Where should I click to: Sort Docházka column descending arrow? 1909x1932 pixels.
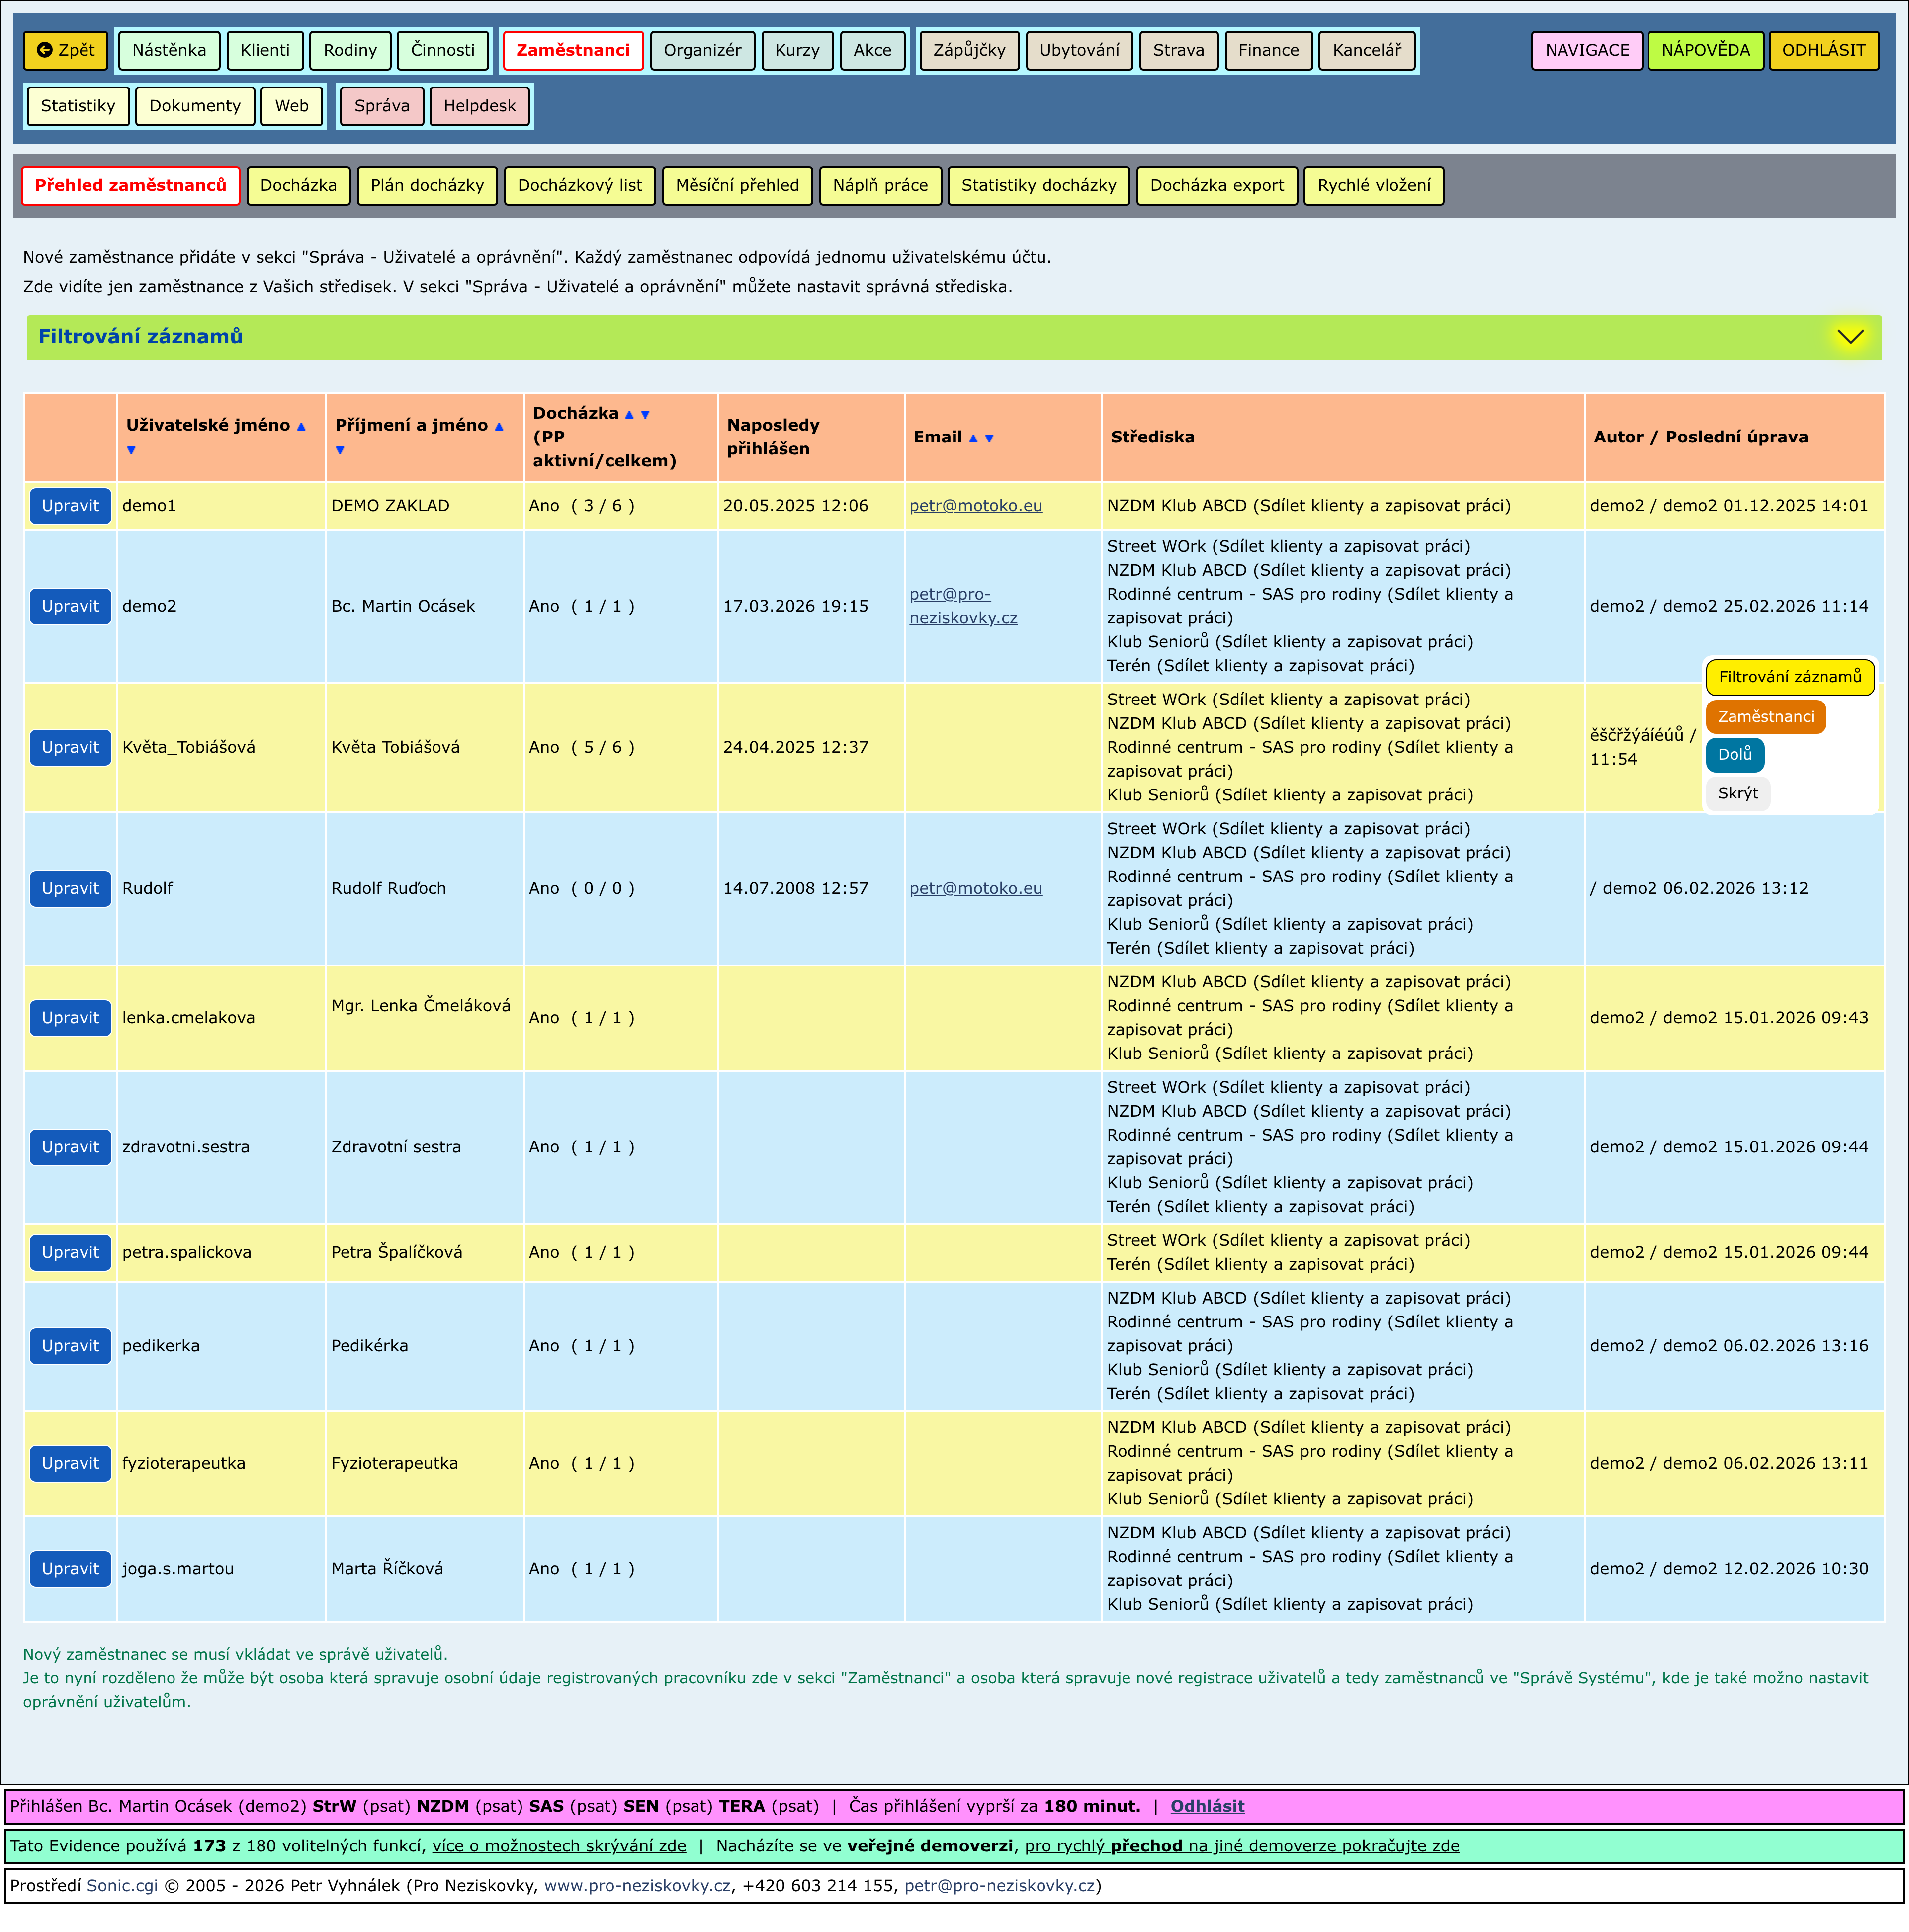(645, 415)
